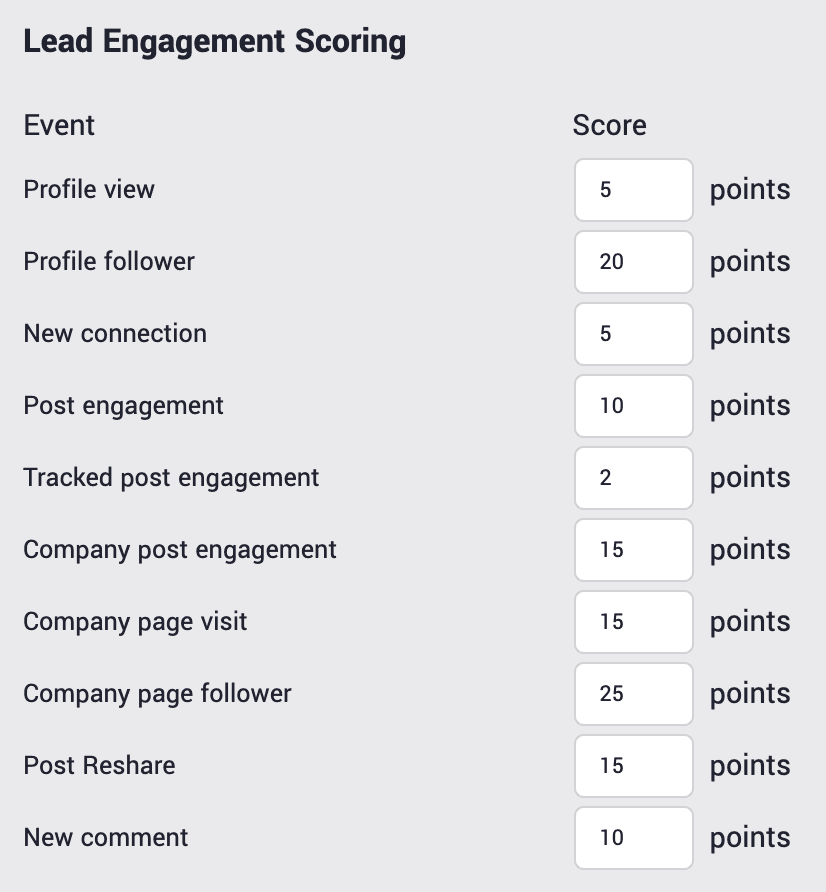Click the Event column header
The height and width of the screenshot is (892, 826).
[x=59, y=125]
